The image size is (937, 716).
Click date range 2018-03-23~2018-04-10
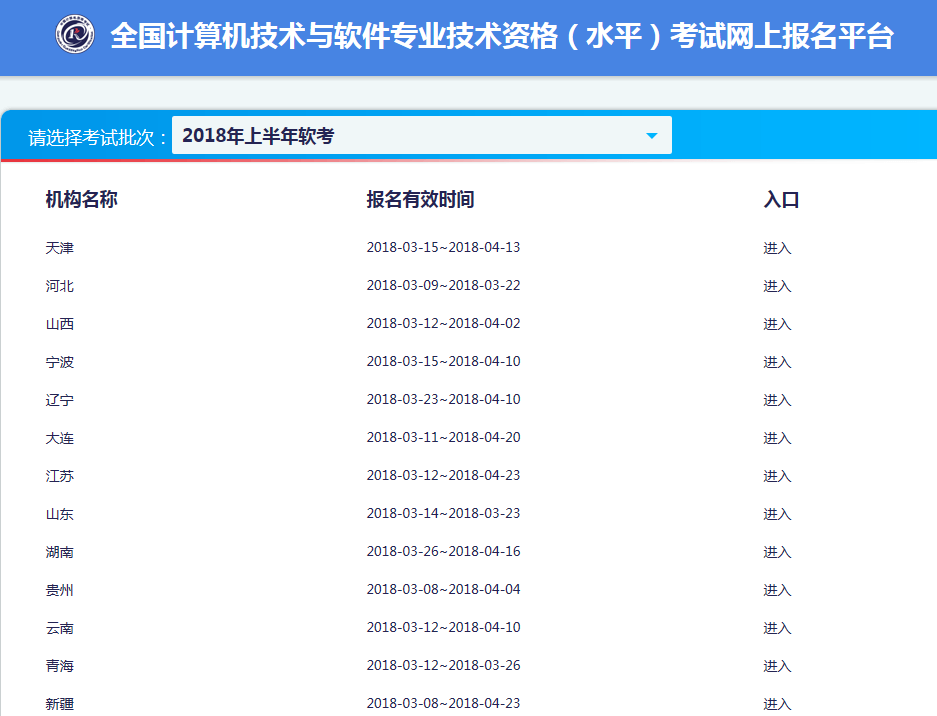click(443, 399)
